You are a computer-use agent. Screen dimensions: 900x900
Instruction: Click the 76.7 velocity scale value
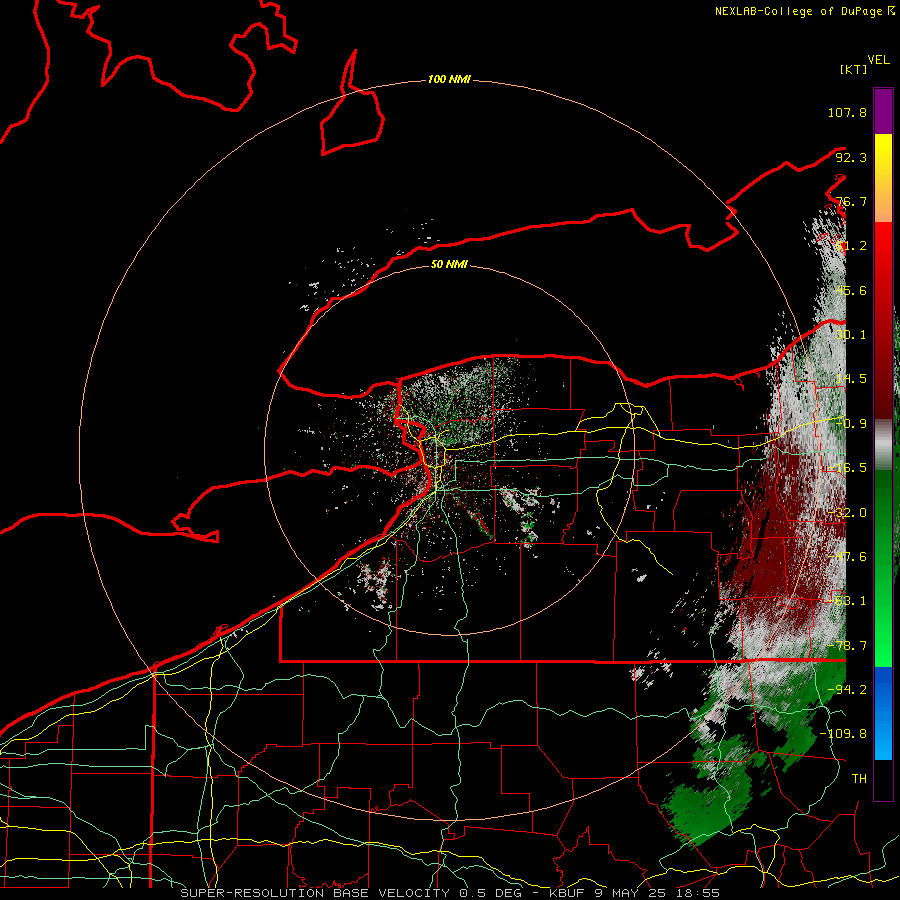(x=851, y=201)
